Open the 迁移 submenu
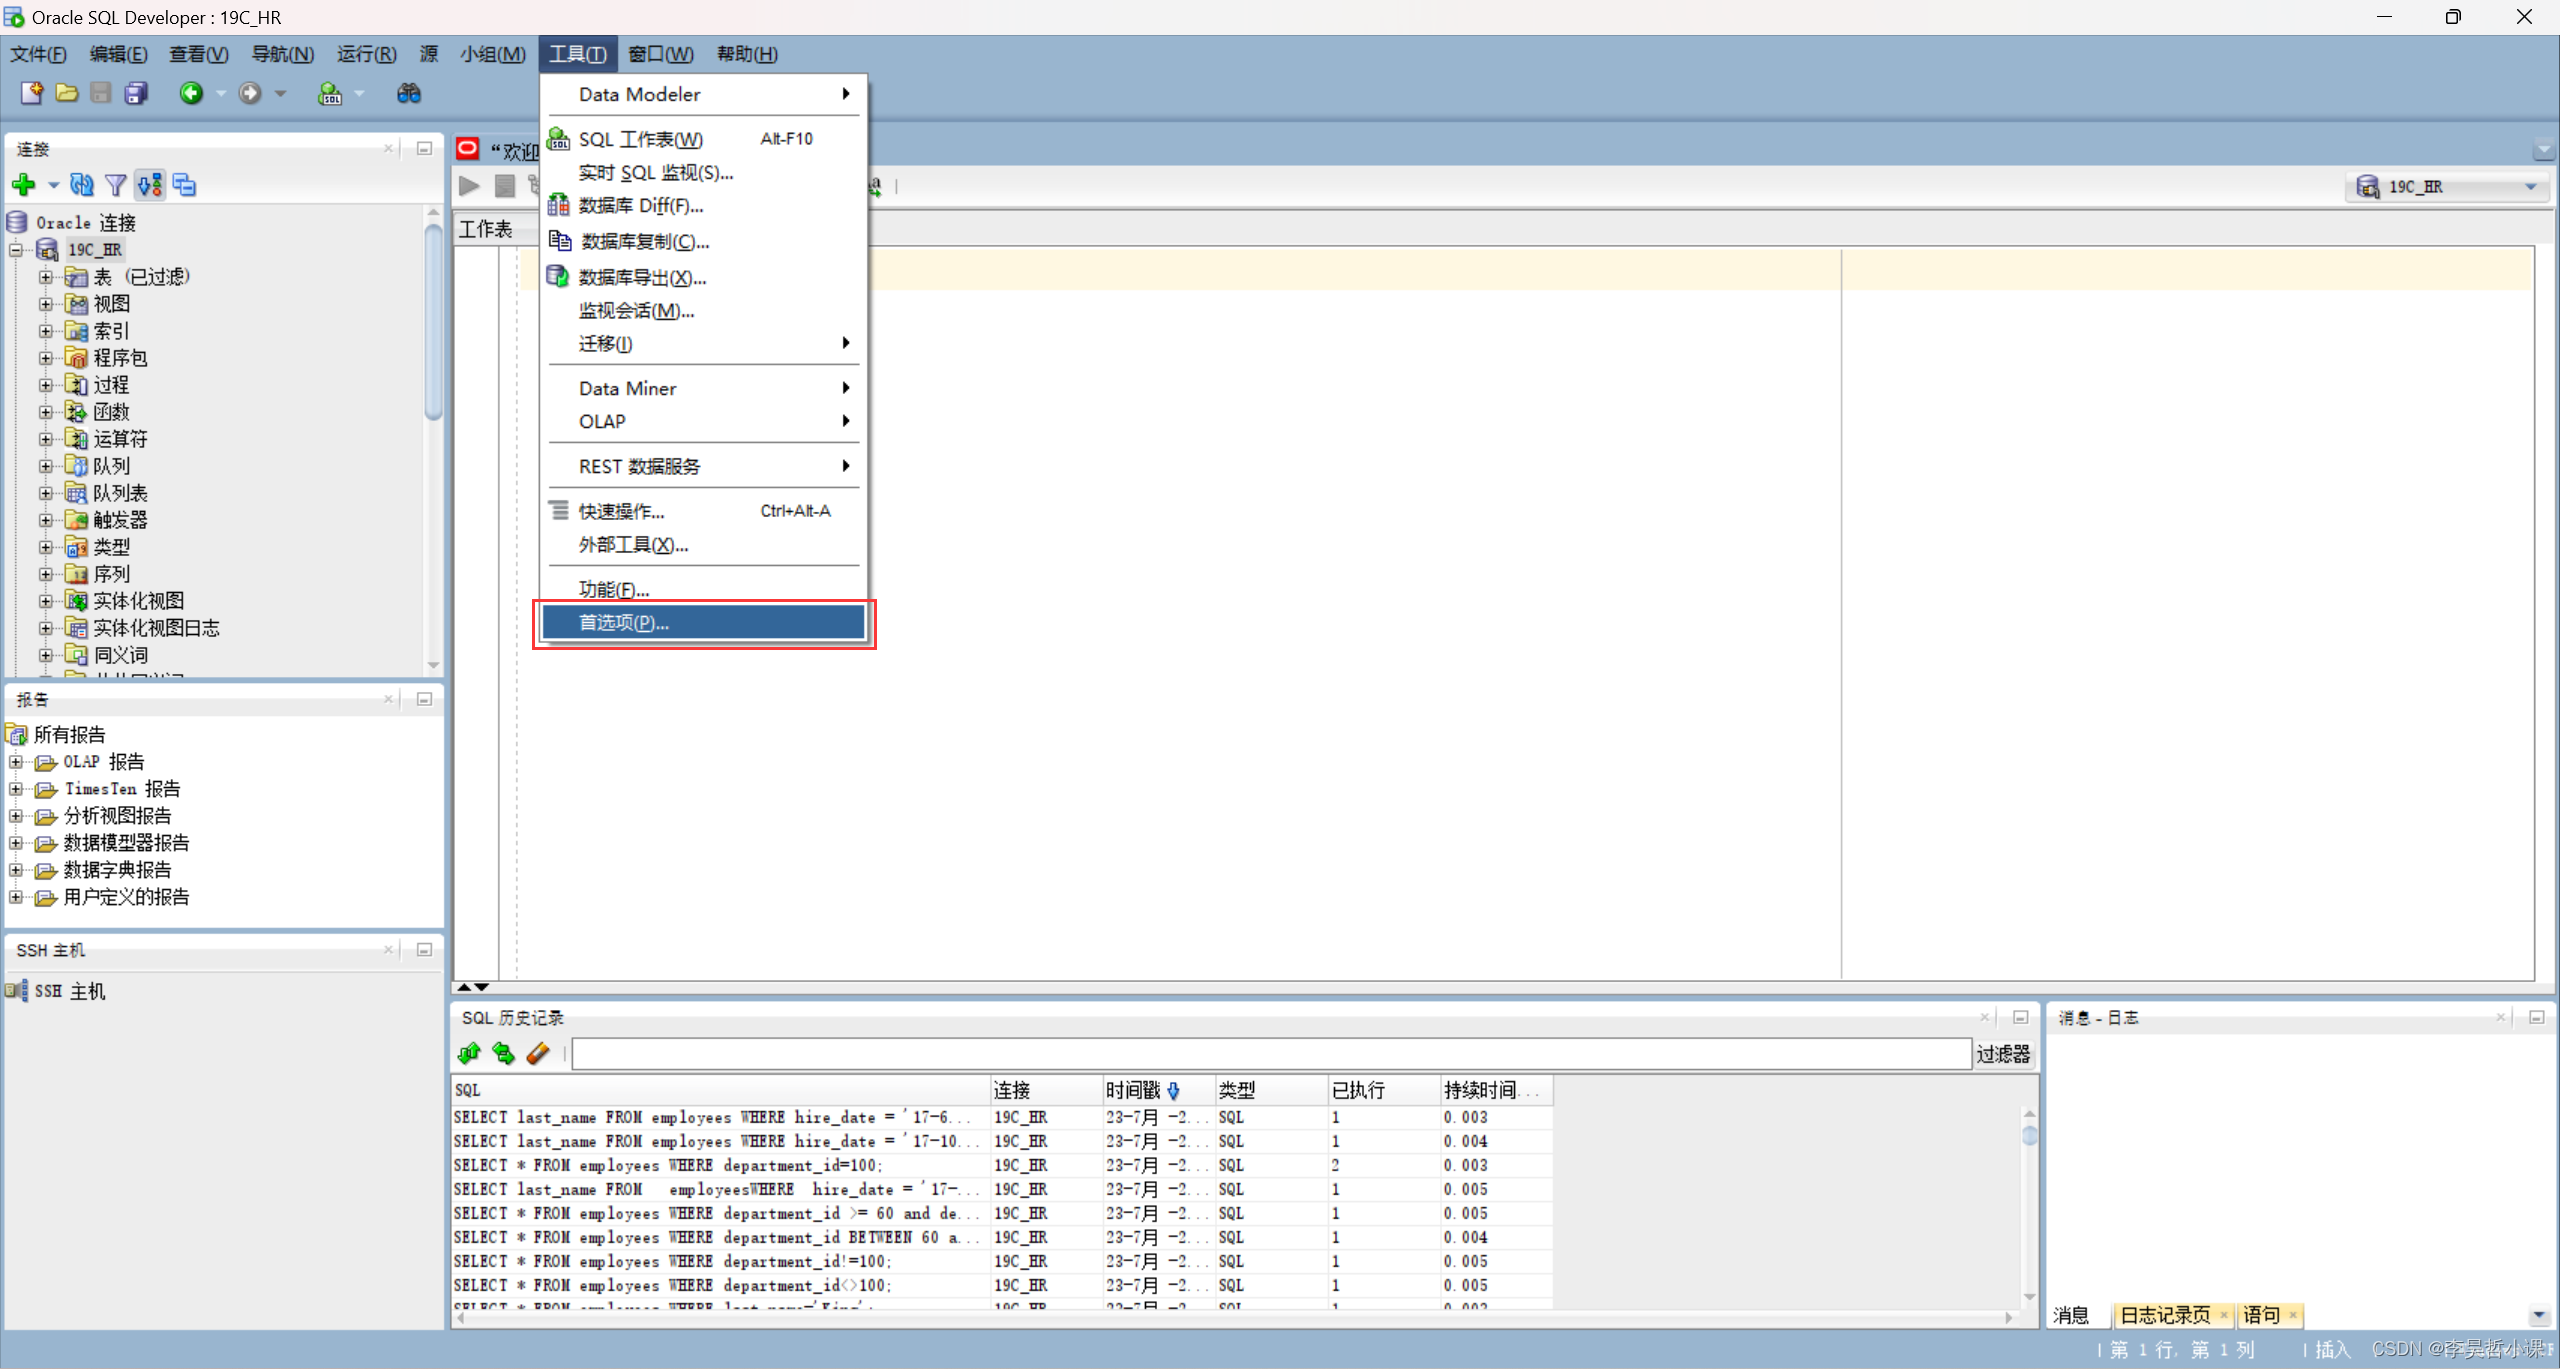 [x=704, y=344]
